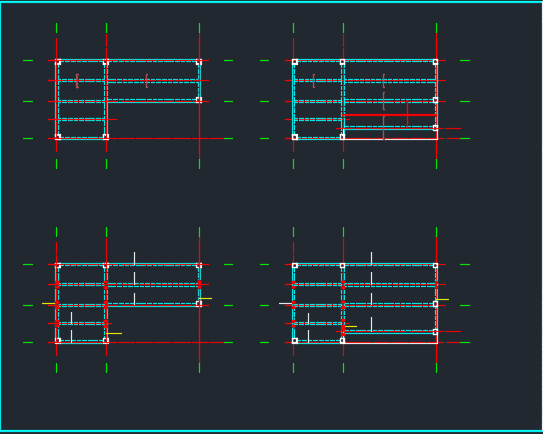
Task: Select the top-right column square of upper-right plan
Action: (x=435, y=62)
